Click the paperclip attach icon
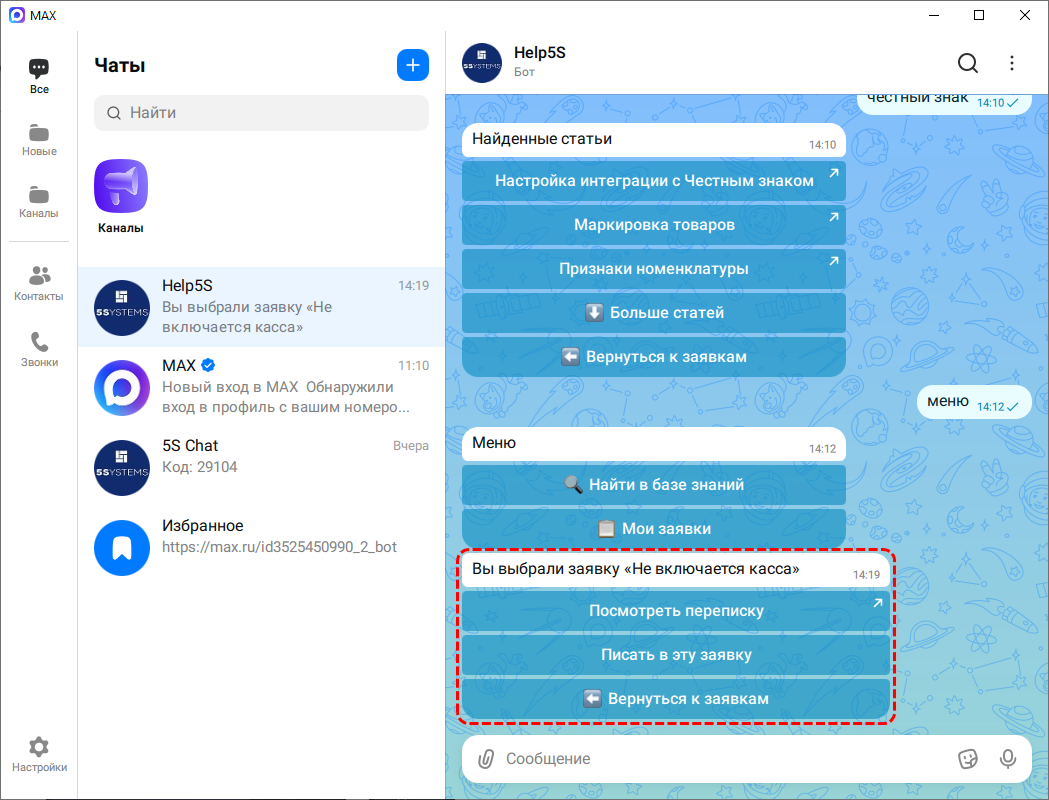Viewport: 1049px width, 800px height. pos(486,759)
